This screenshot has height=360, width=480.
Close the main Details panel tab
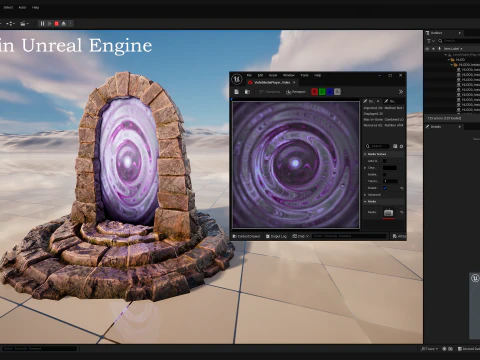[460, 127]
